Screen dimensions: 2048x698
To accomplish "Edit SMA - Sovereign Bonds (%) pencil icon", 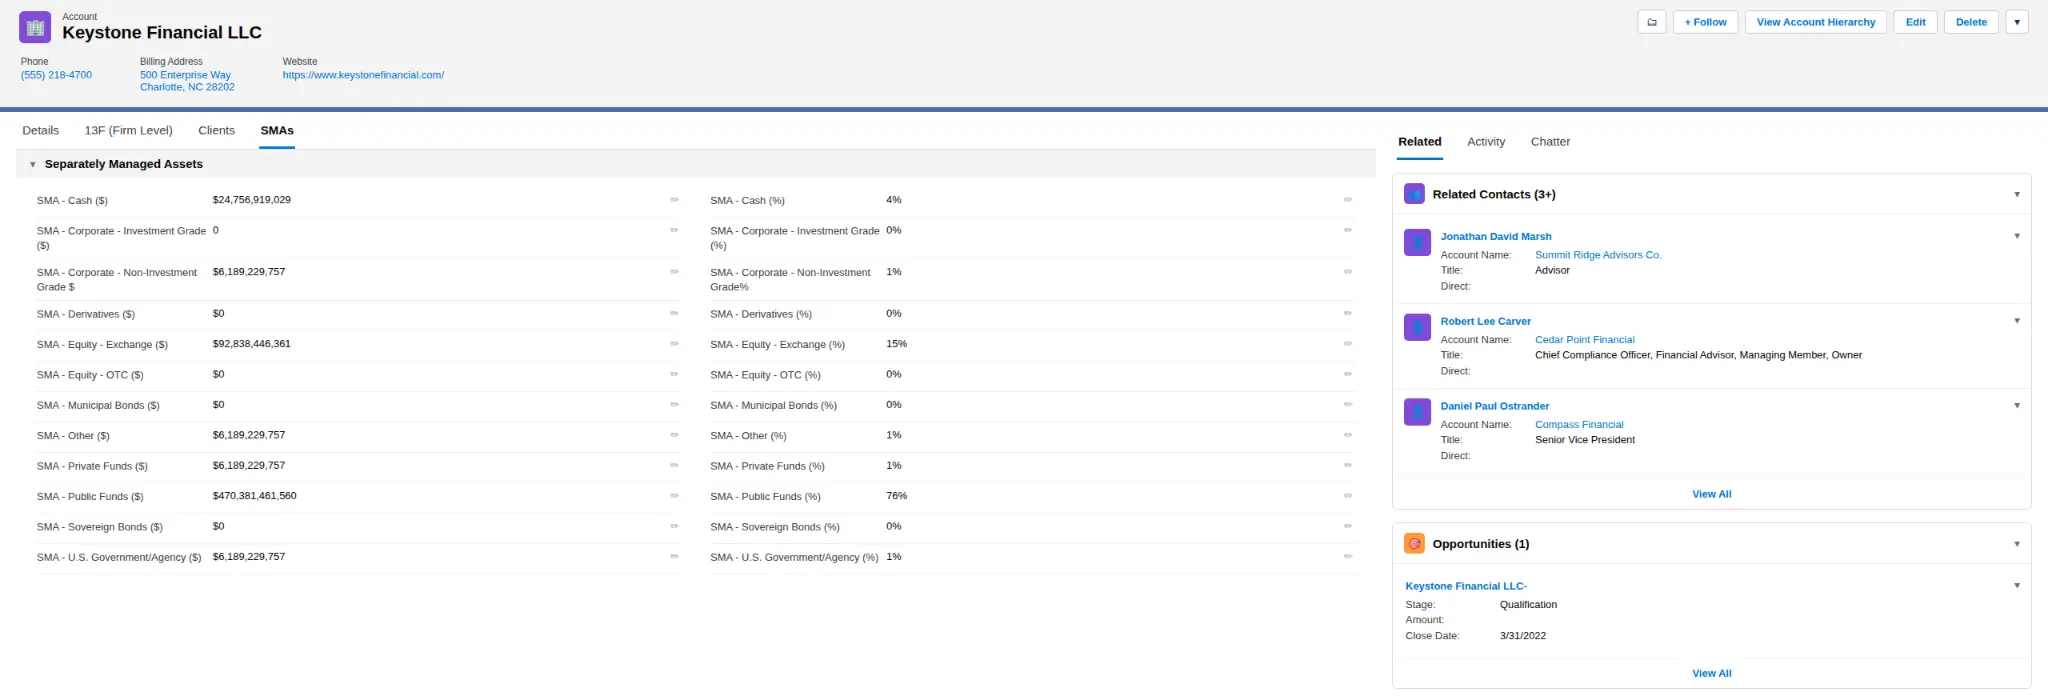I will (x=1348, y=526).
